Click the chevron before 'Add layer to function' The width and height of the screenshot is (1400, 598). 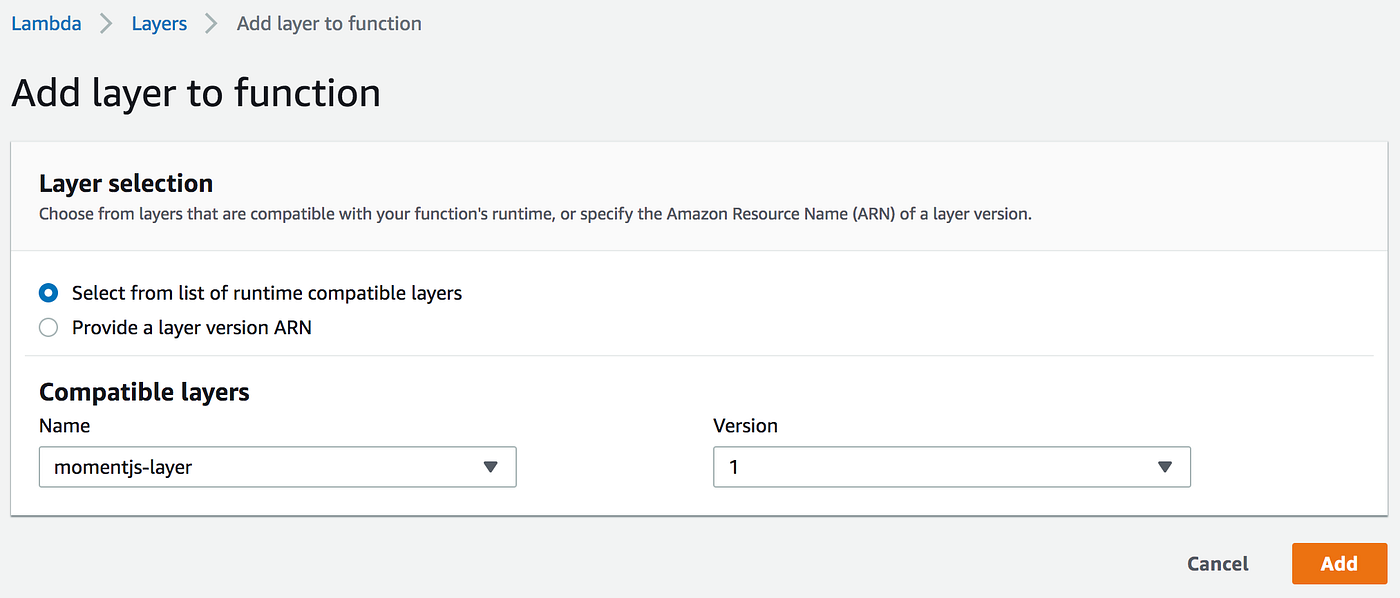(x=213, y=23)
